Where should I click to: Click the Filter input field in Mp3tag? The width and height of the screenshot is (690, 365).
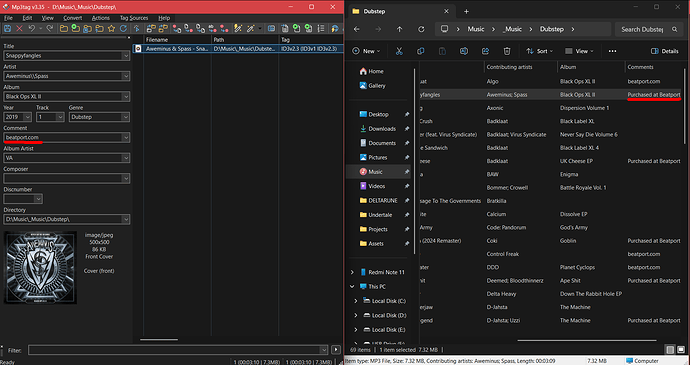178,350
